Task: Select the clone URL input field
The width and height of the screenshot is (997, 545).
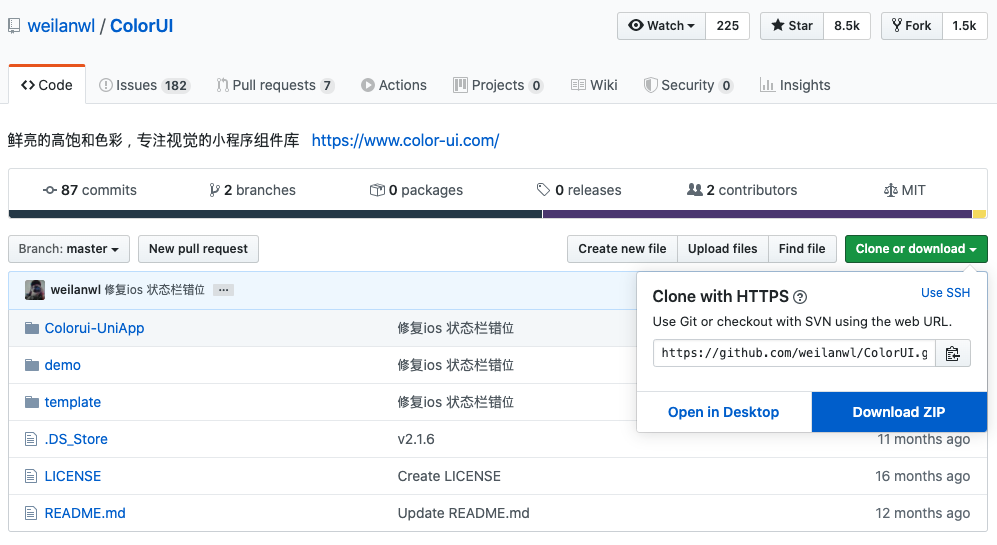Action: point(794,353)
